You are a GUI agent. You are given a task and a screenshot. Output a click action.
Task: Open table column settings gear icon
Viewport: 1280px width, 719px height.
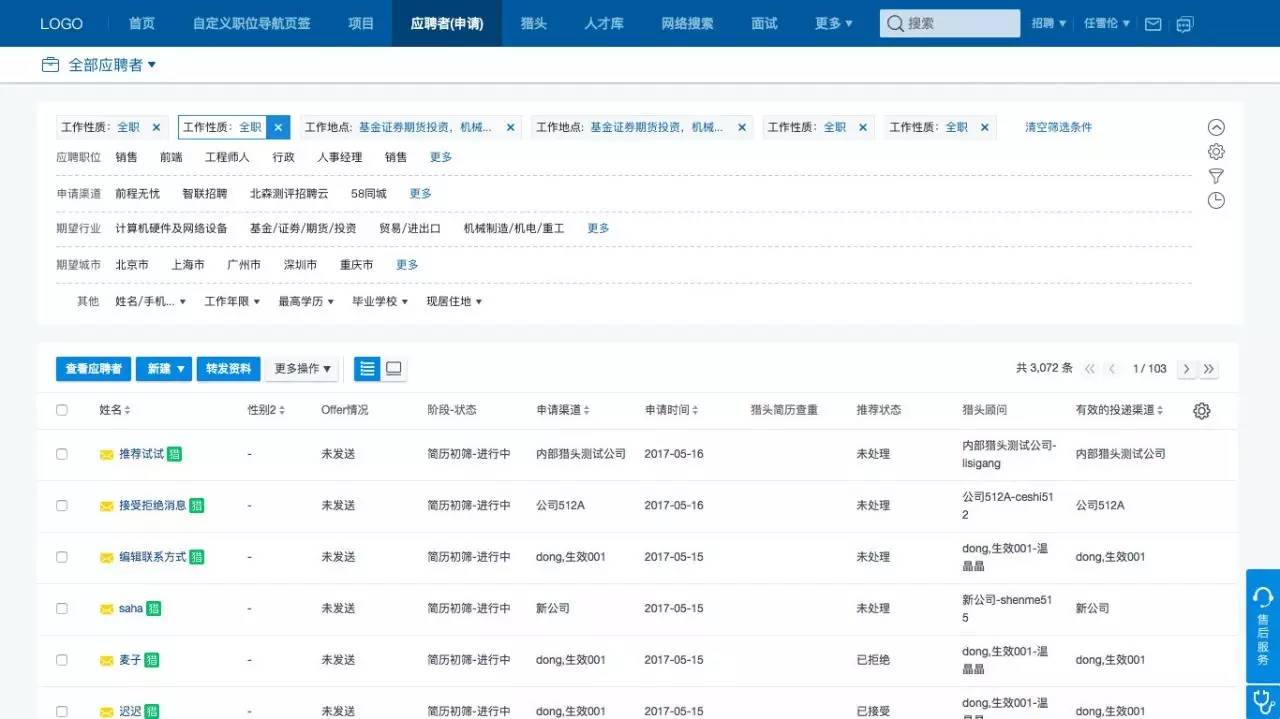(1202, 411)
